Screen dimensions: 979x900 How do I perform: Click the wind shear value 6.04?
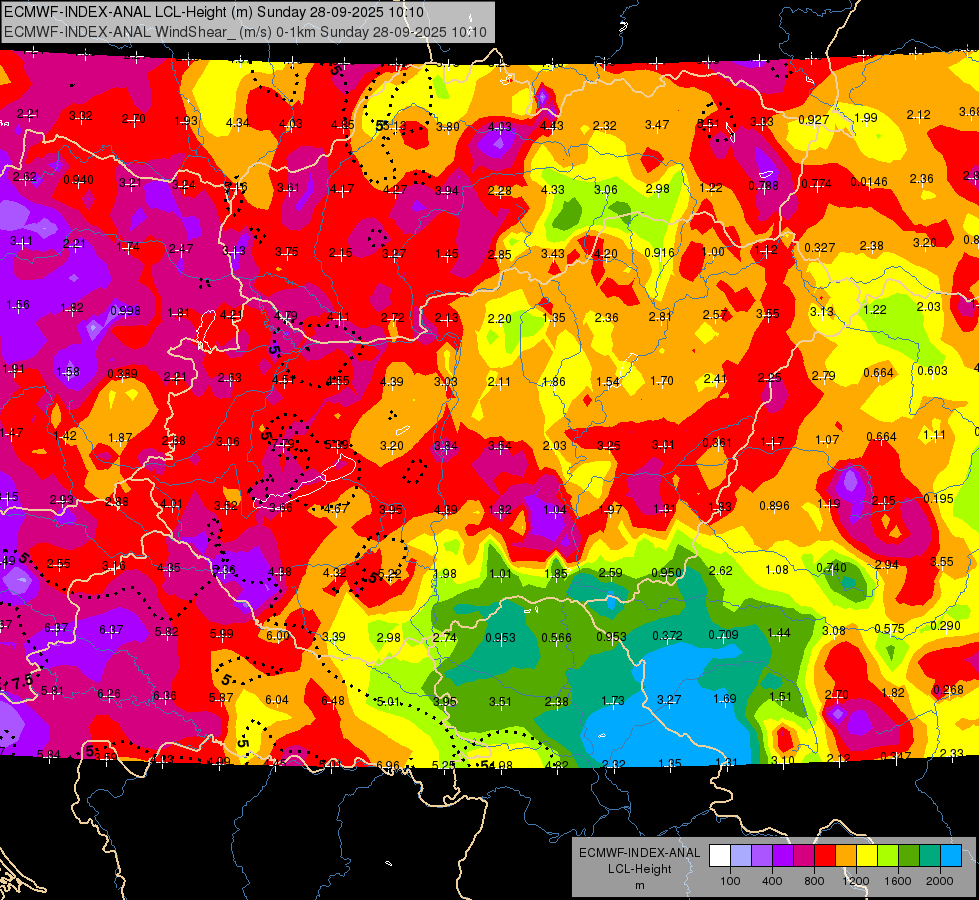tap(277, 700)
